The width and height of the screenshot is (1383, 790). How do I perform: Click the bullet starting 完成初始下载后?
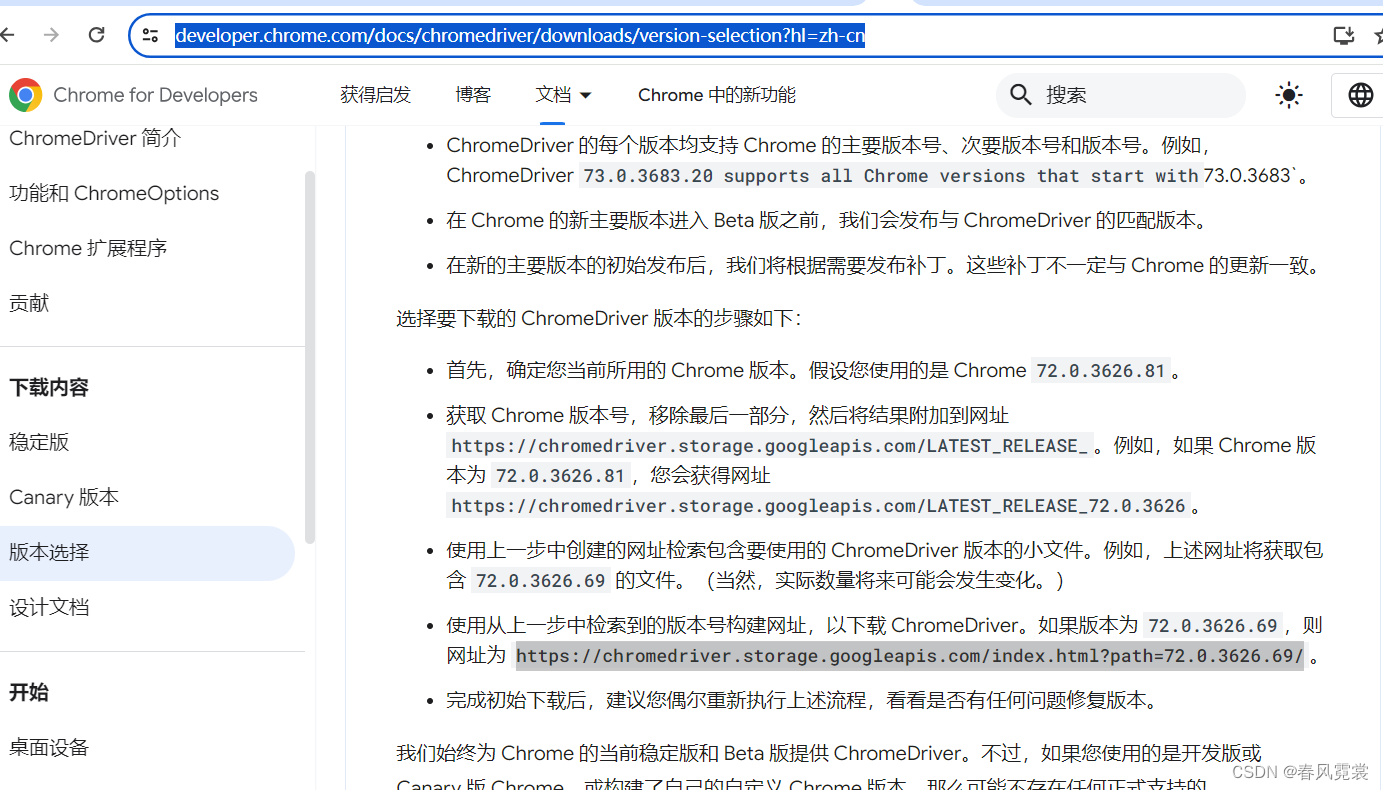pos(802,700)
